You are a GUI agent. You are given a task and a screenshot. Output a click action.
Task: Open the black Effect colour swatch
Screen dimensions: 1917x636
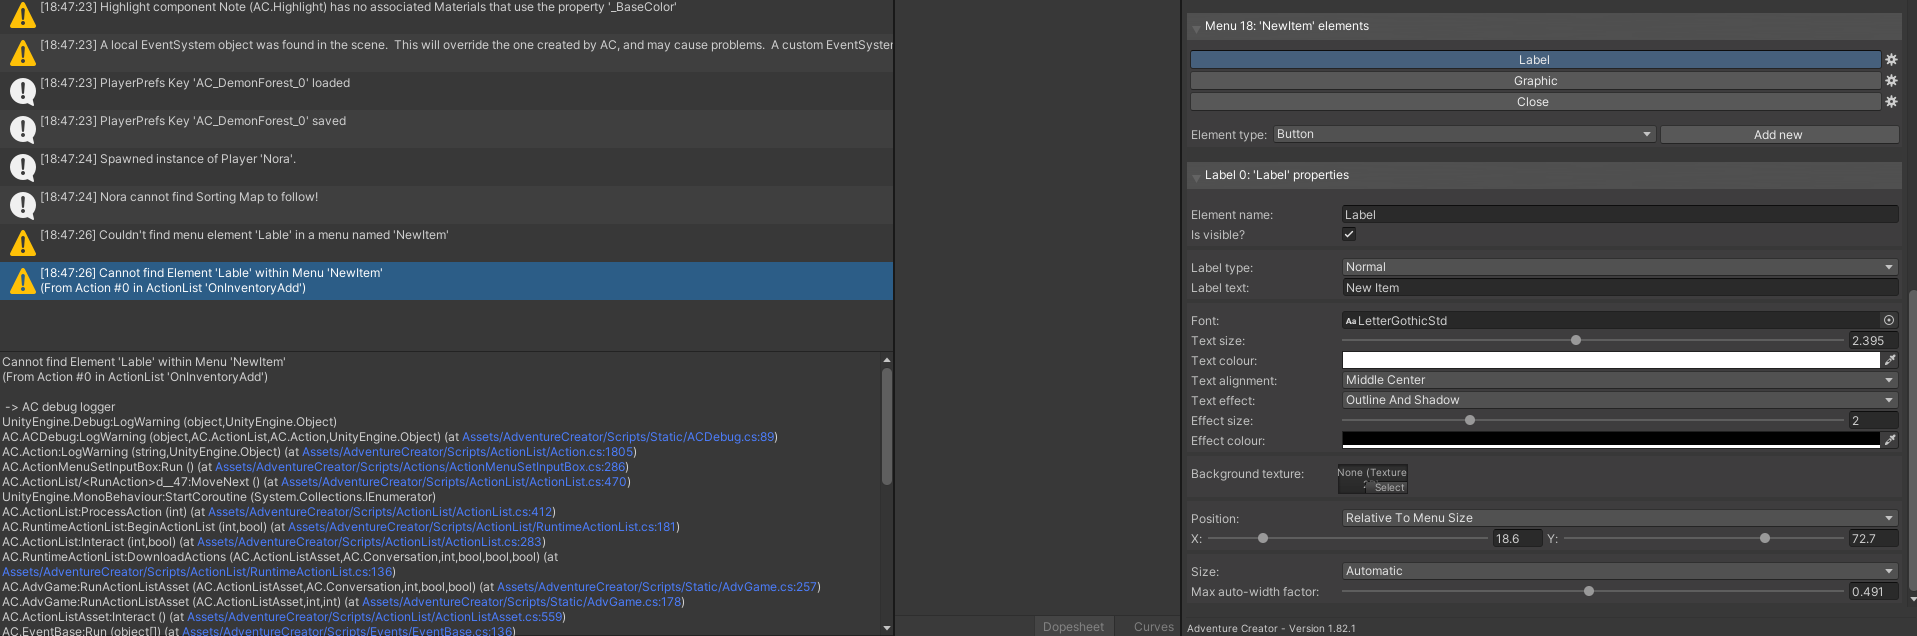[1611, 440]
